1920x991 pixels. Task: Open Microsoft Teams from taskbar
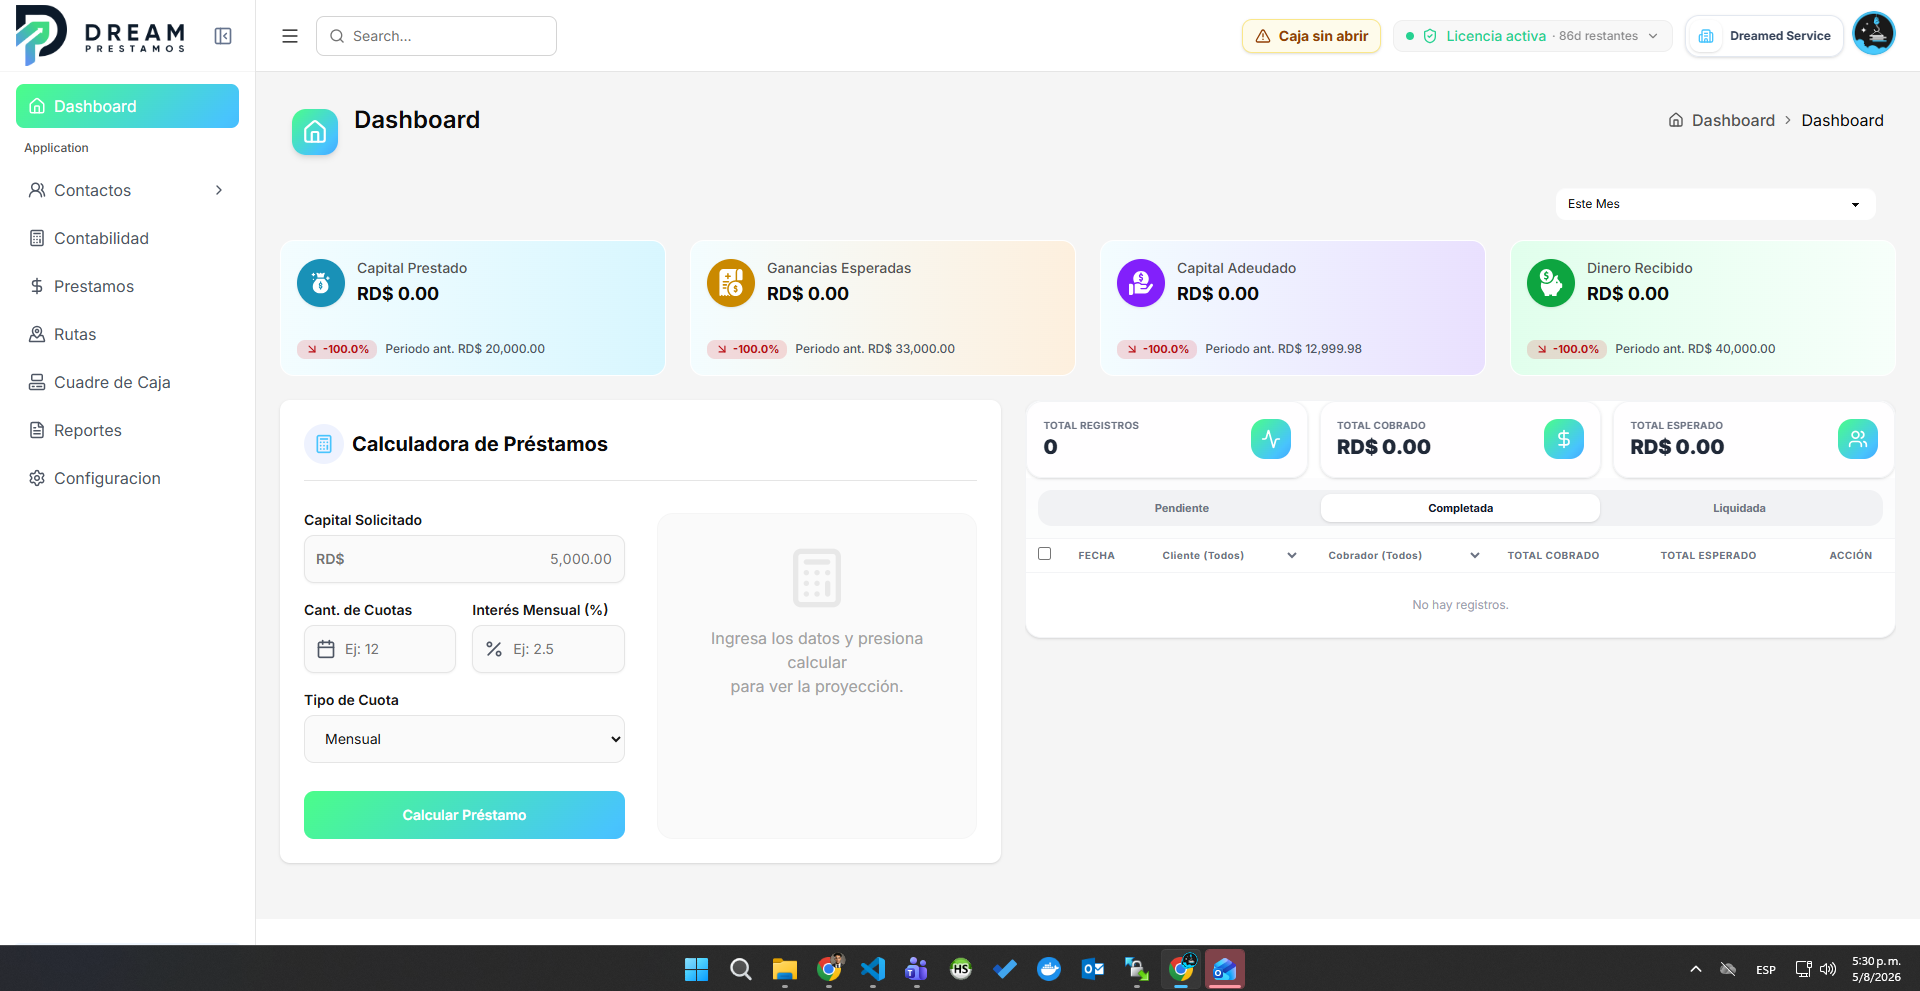916,969
